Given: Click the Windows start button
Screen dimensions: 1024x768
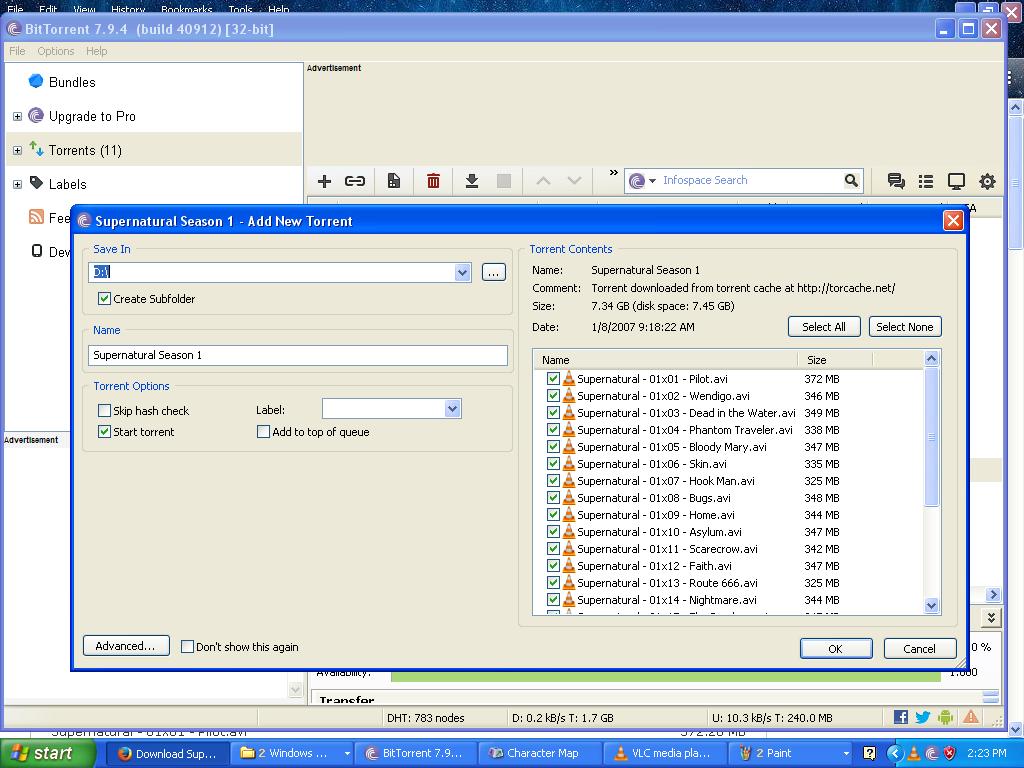Looking at the screenshot, I should pyautogui.click(x=47, y=753).
